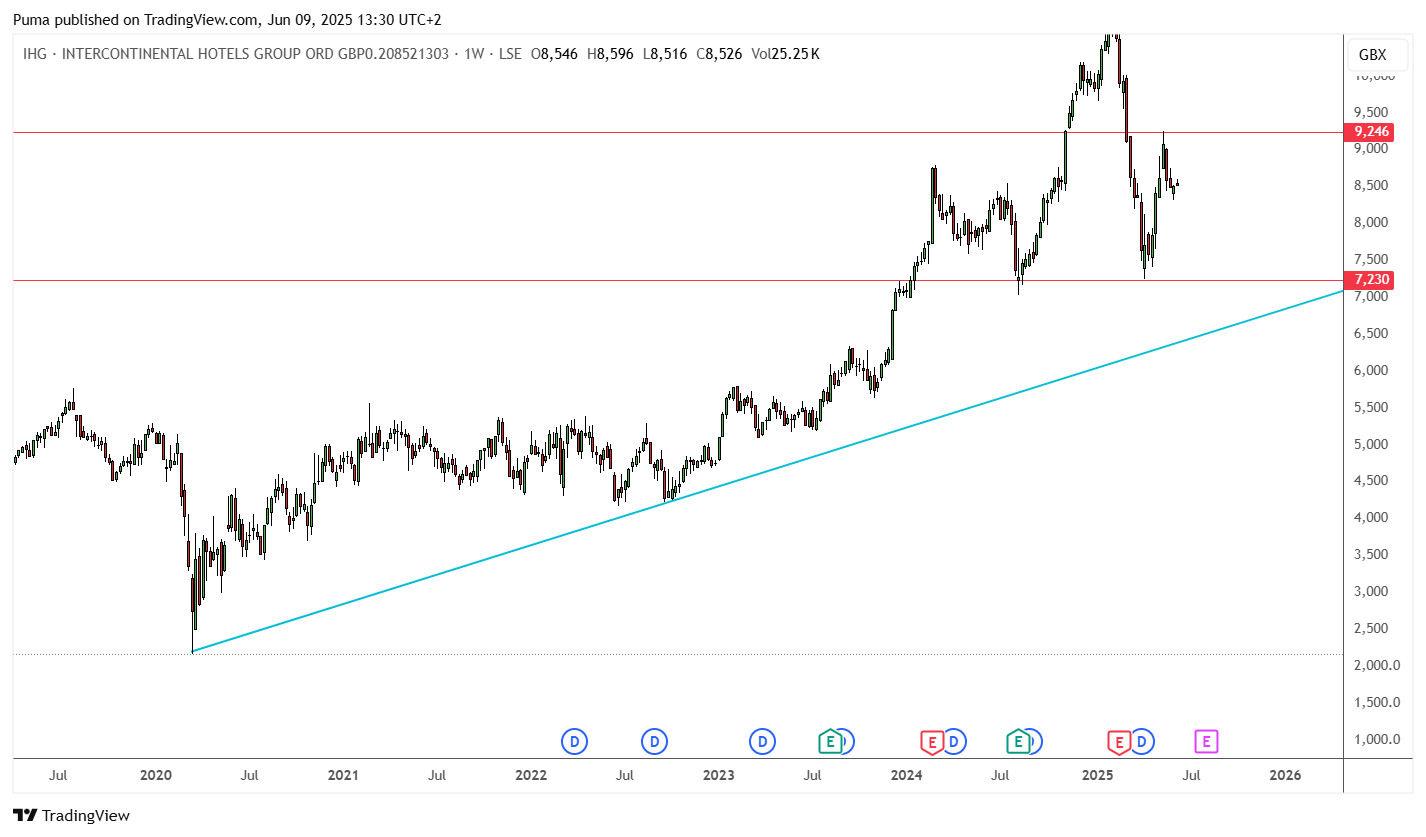Click the 7,230 red price label
The width and height of the screenshot is (1426, 837).
pyautogui.click(x=1371, y=280)
